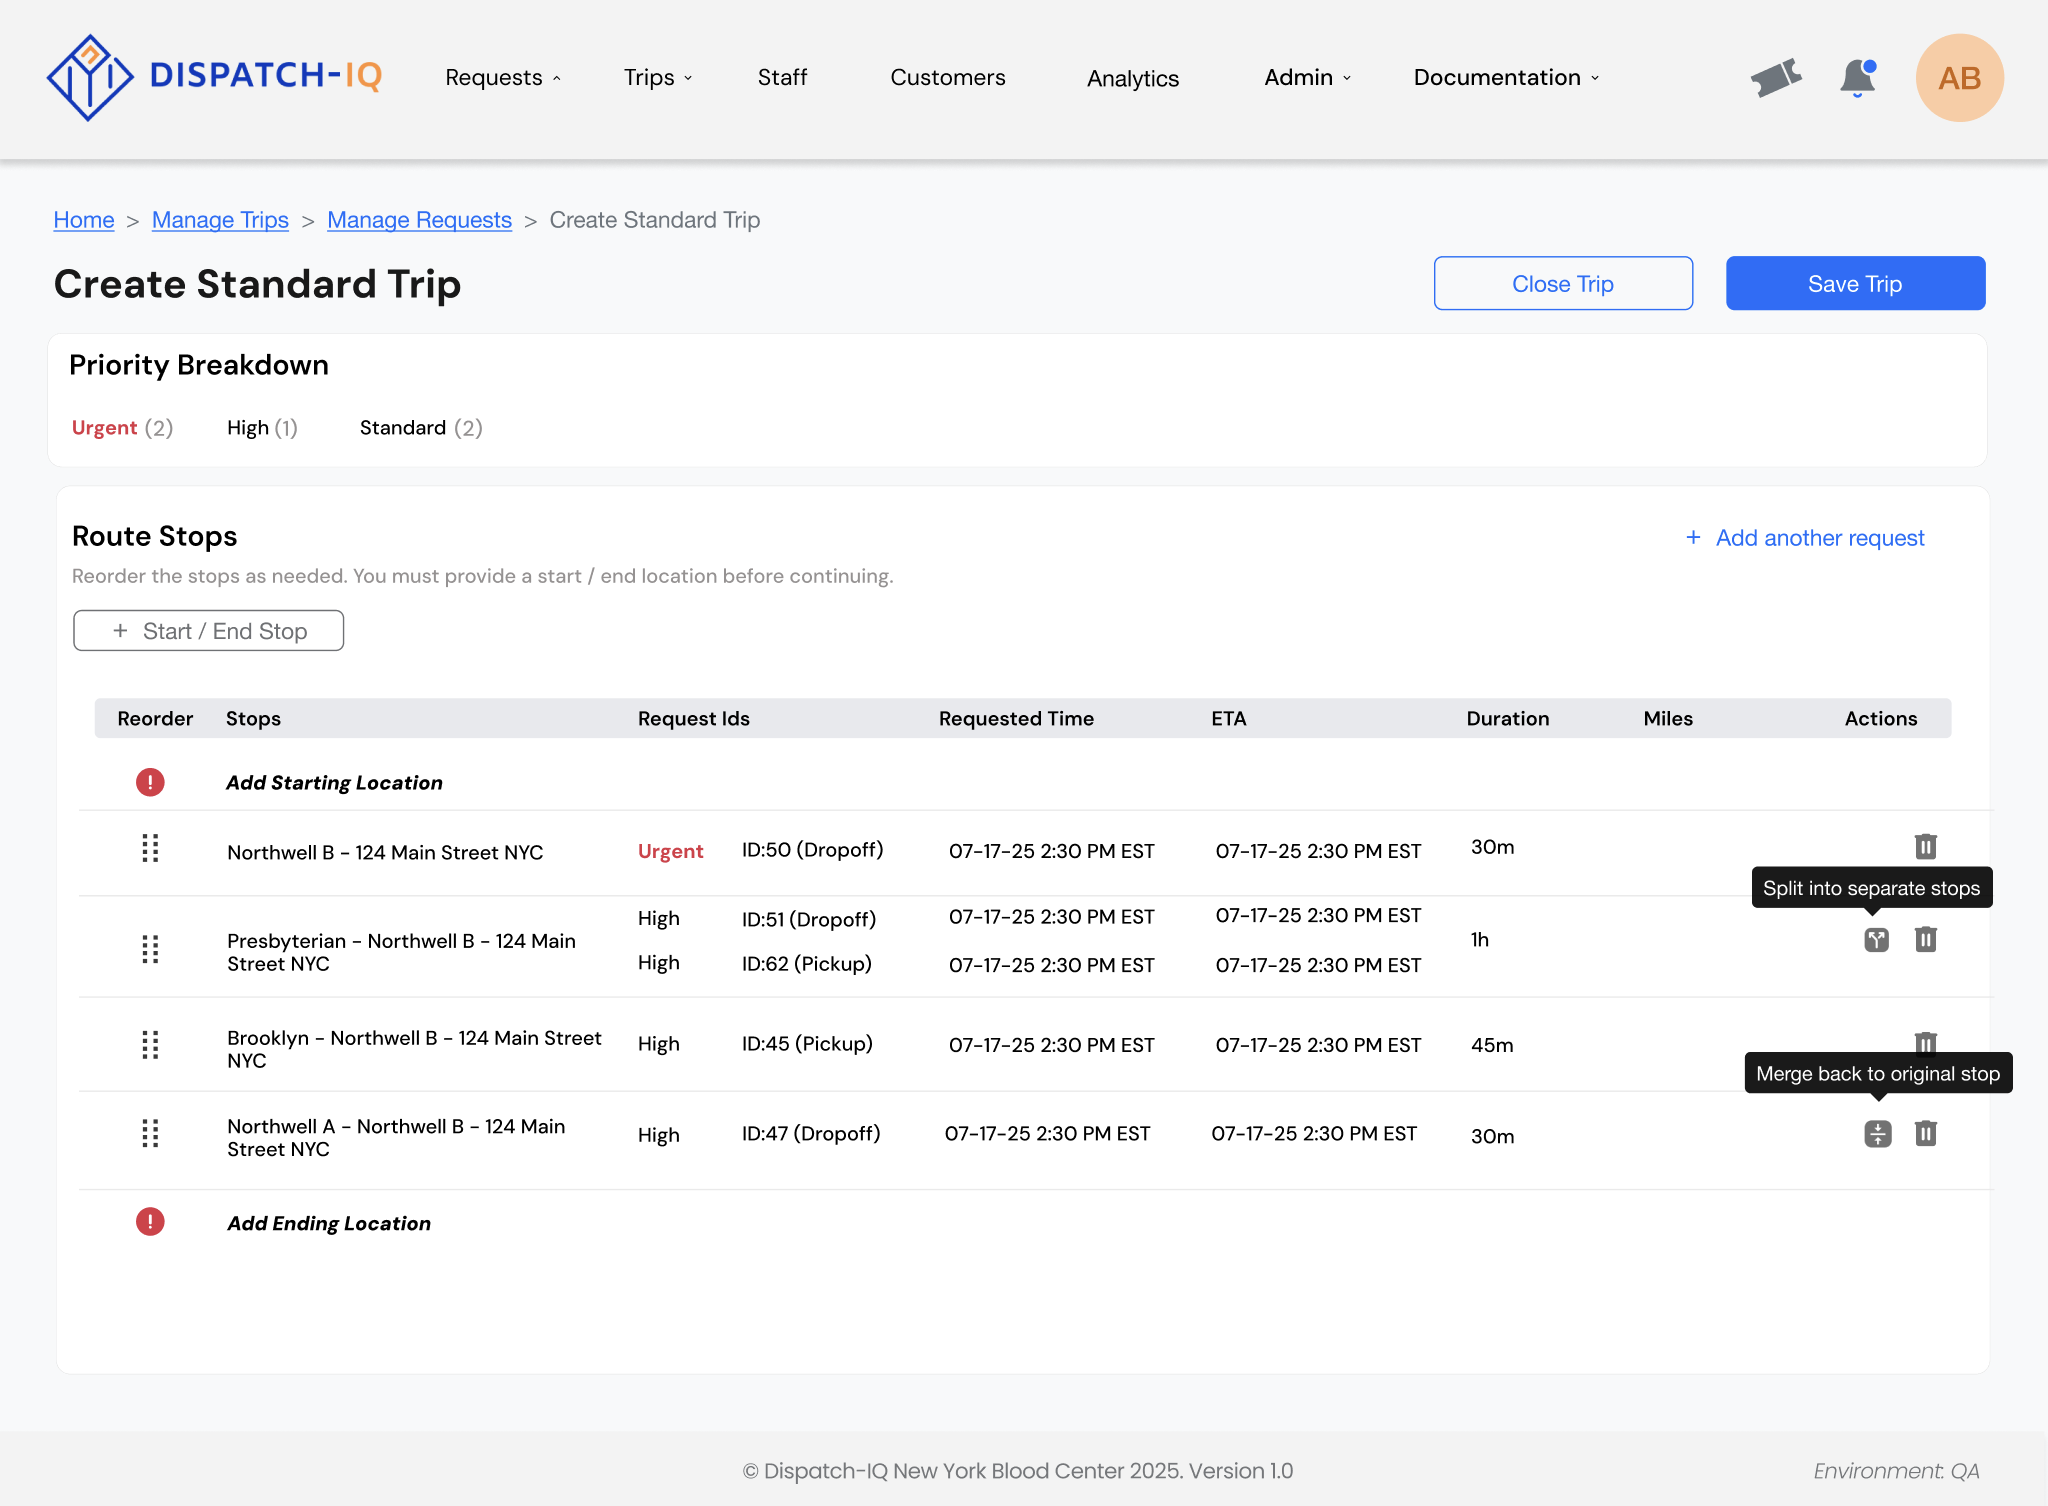The width and height of the screenshot is (2048, 1506).
Task: Click the Dispatch-IQ logo
Action: 214,77
